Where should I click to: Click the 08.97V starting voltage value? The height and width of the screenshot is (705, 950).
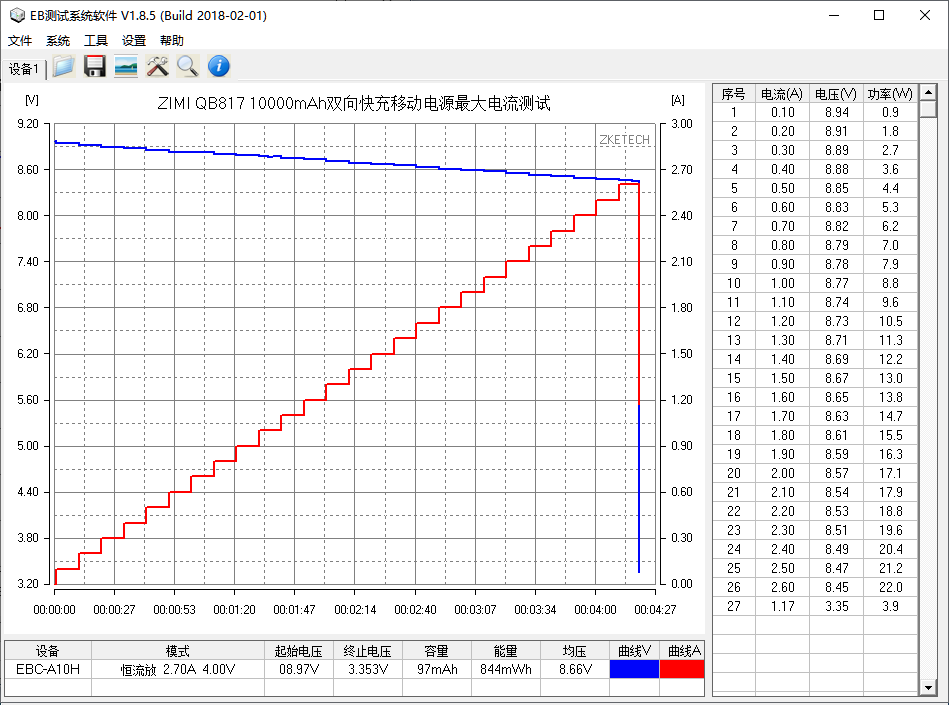click(x=299, y=669)
